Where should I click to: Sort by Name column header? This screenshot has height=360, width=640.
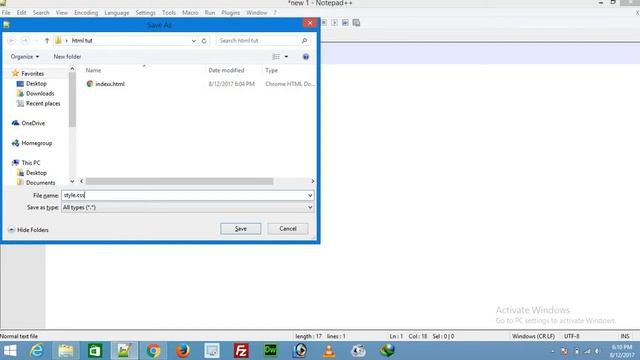pos(93,70)
